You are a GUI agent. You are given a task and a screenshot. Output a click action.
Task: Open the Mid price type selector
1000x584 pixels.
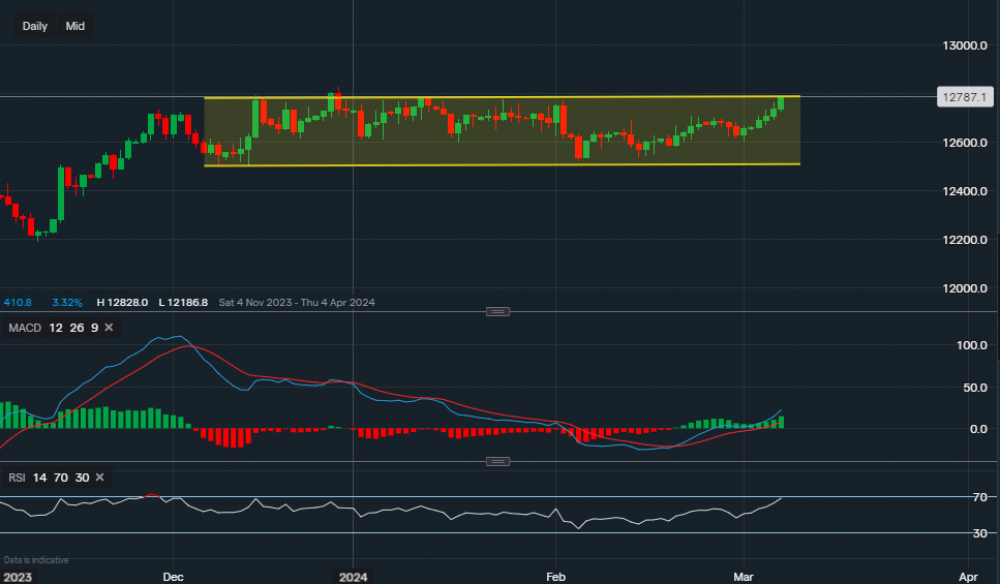(75, 26)
